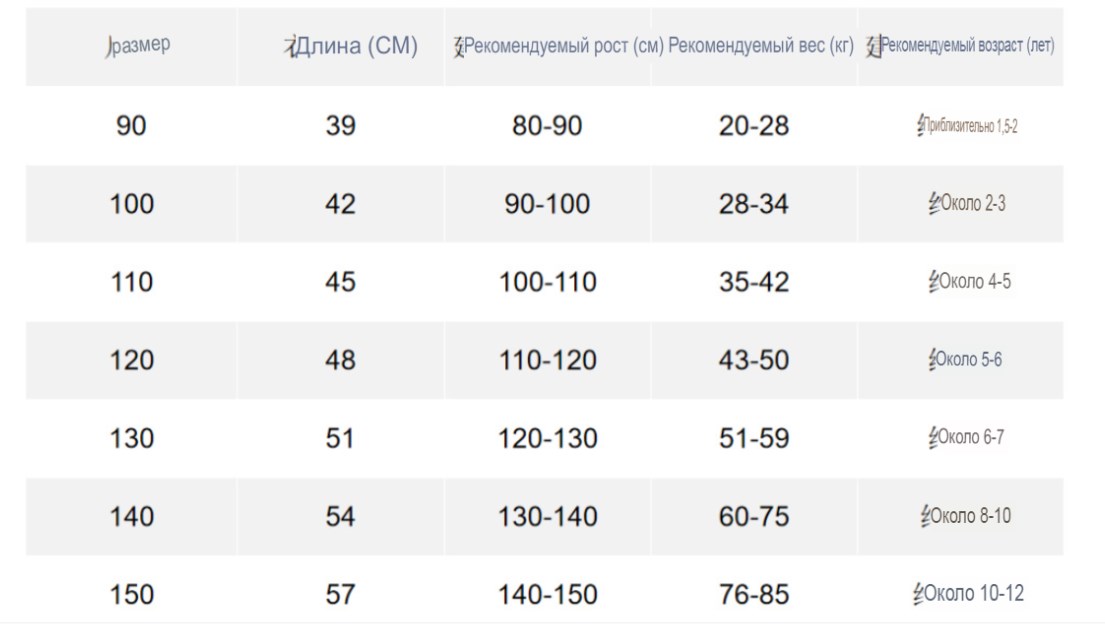Click the size 110 cell

[x=132, y=283]
